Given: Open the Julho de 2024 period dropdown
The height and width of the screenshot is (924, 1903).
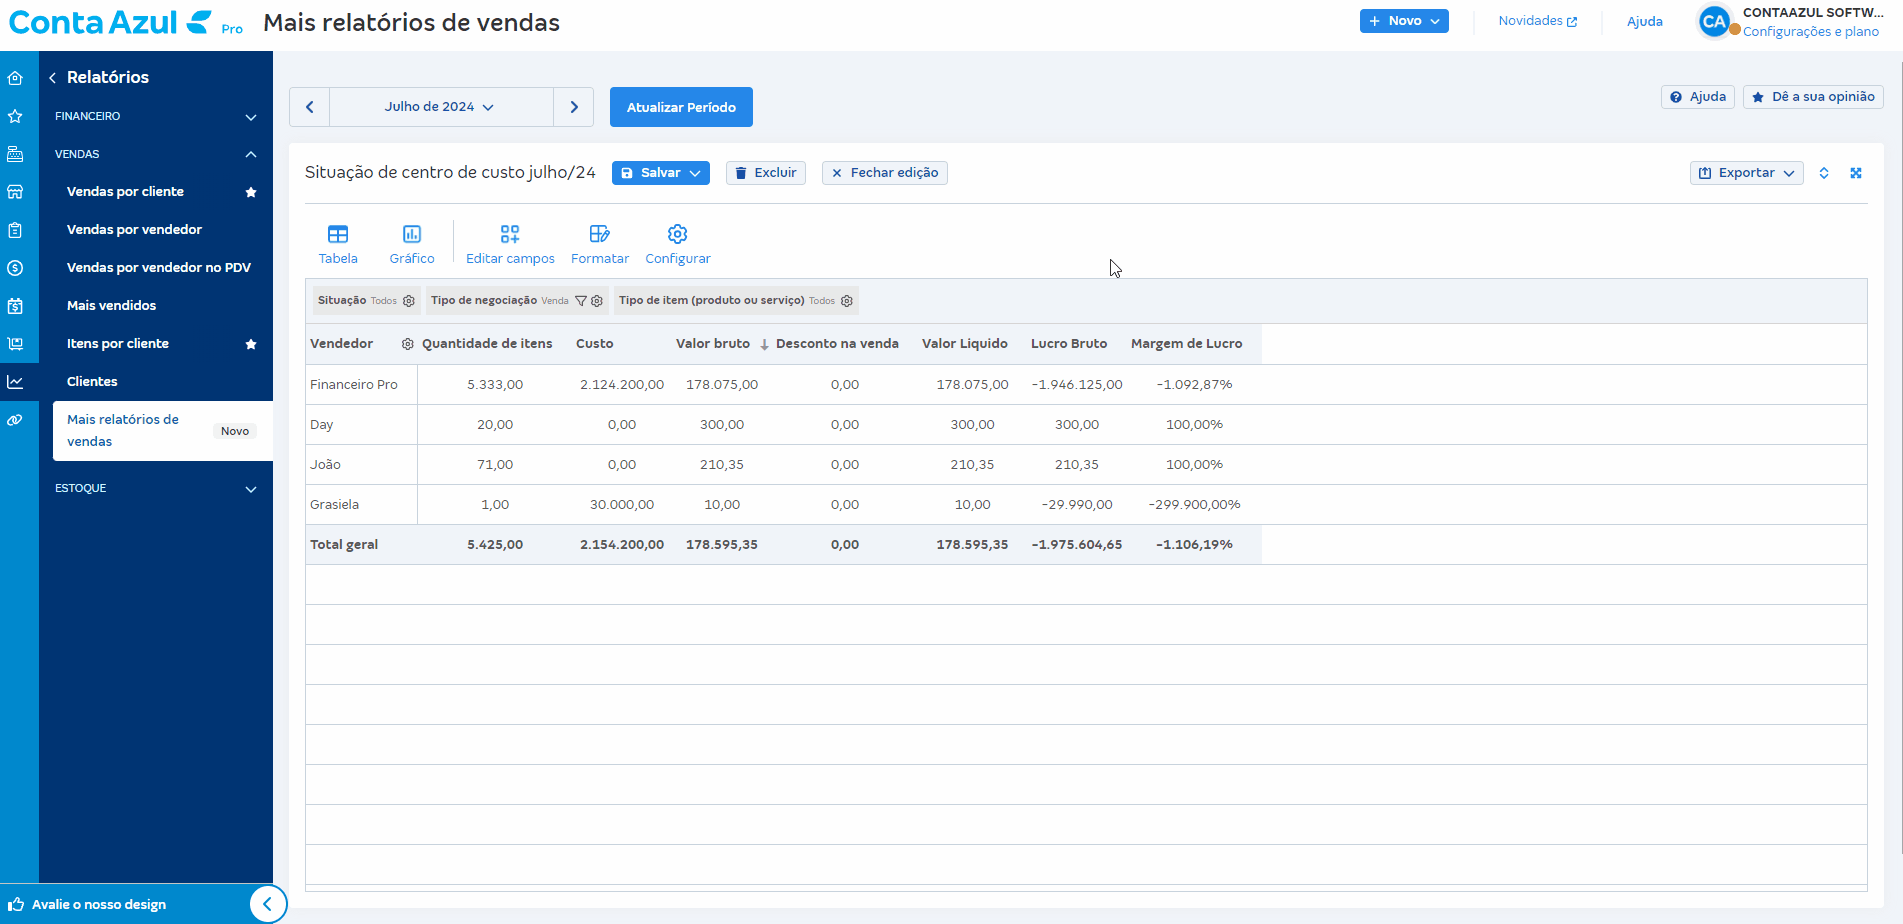Looking at the screenshot, I should (x=441, y=107).
